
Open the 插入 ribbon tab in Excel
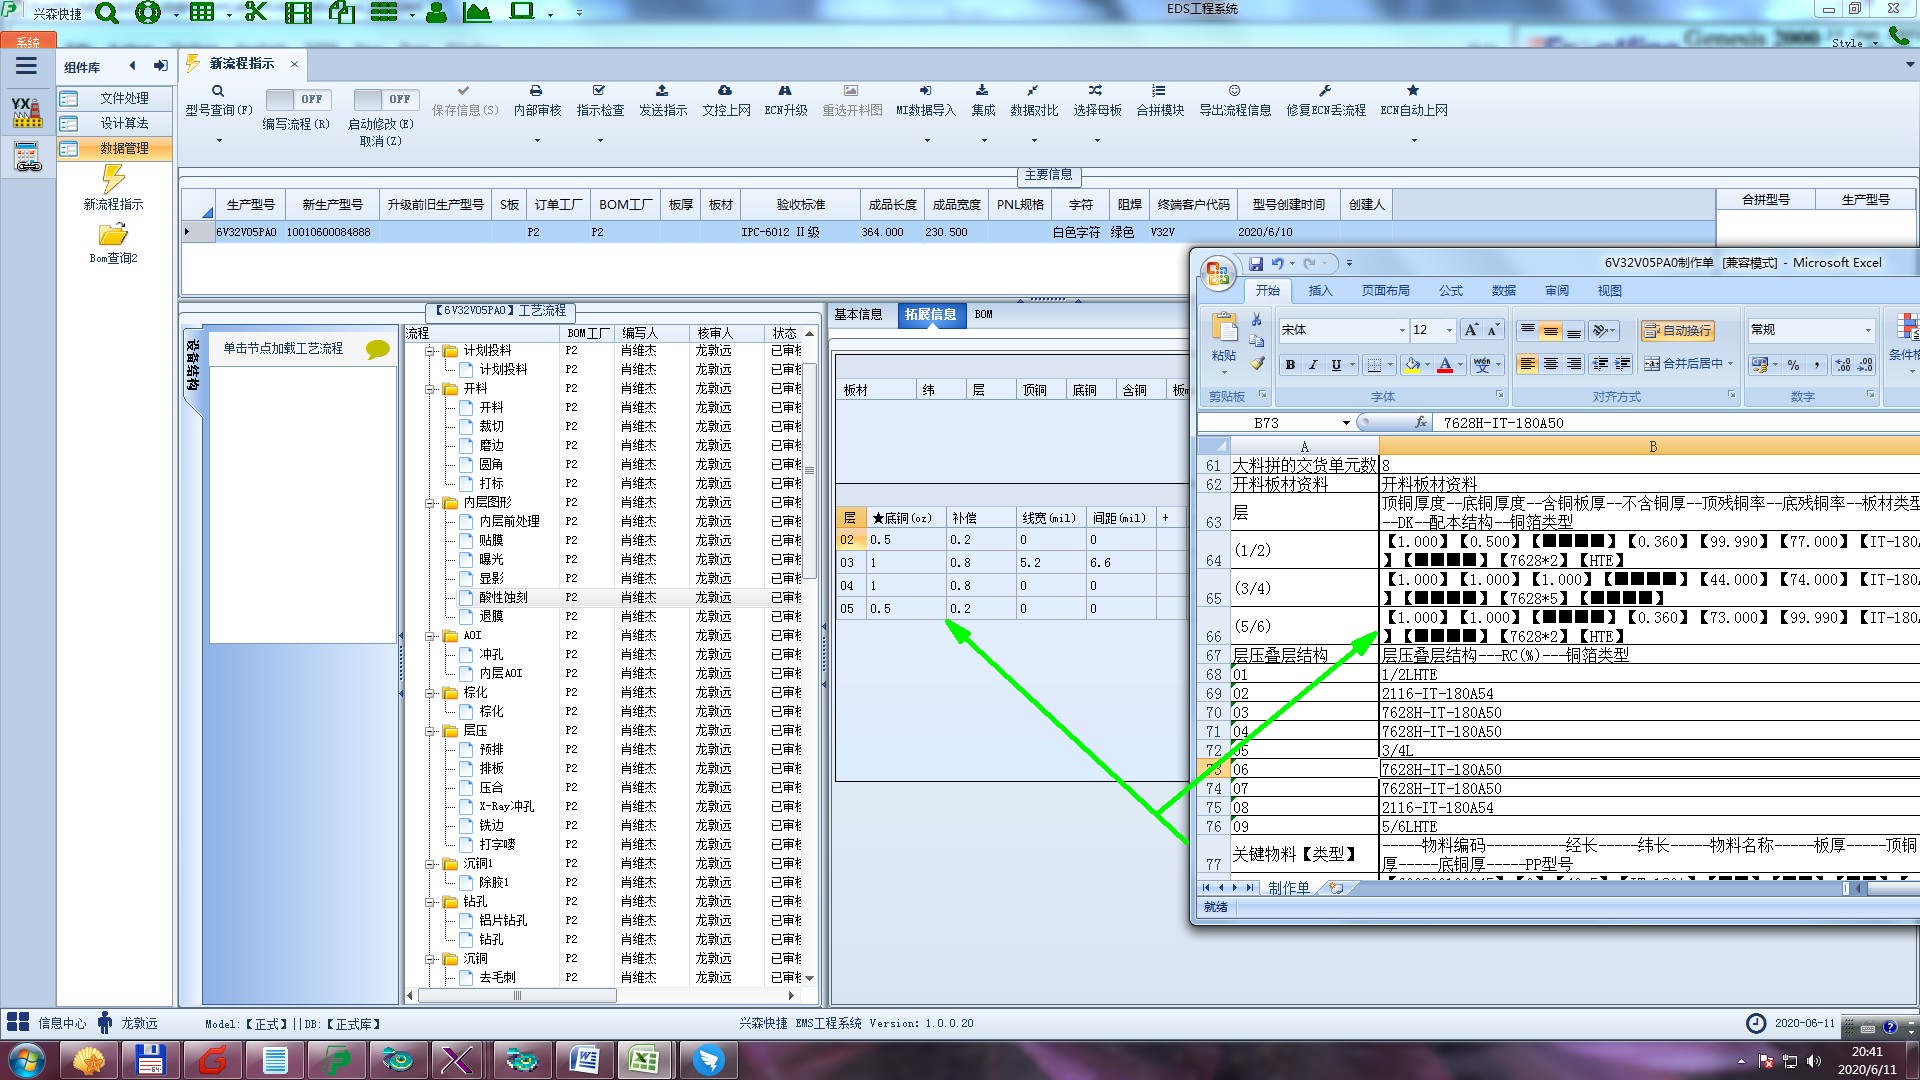click(1320, 291)
